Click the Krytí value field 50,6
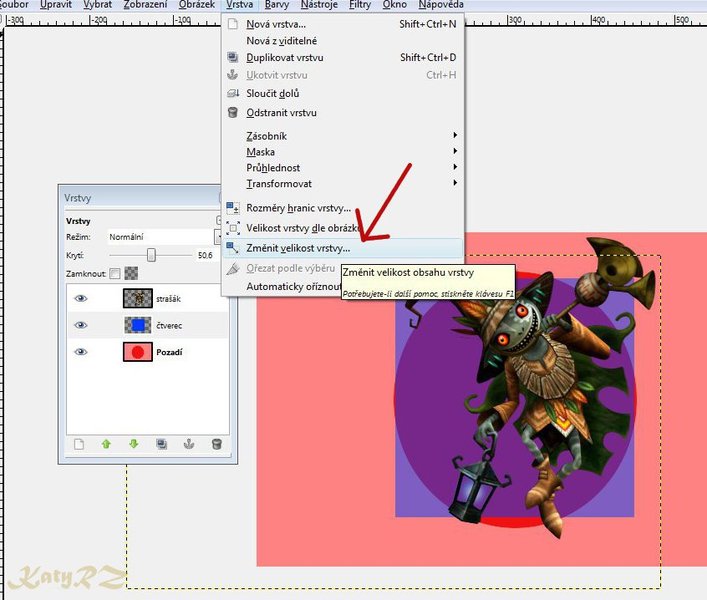 205,255
